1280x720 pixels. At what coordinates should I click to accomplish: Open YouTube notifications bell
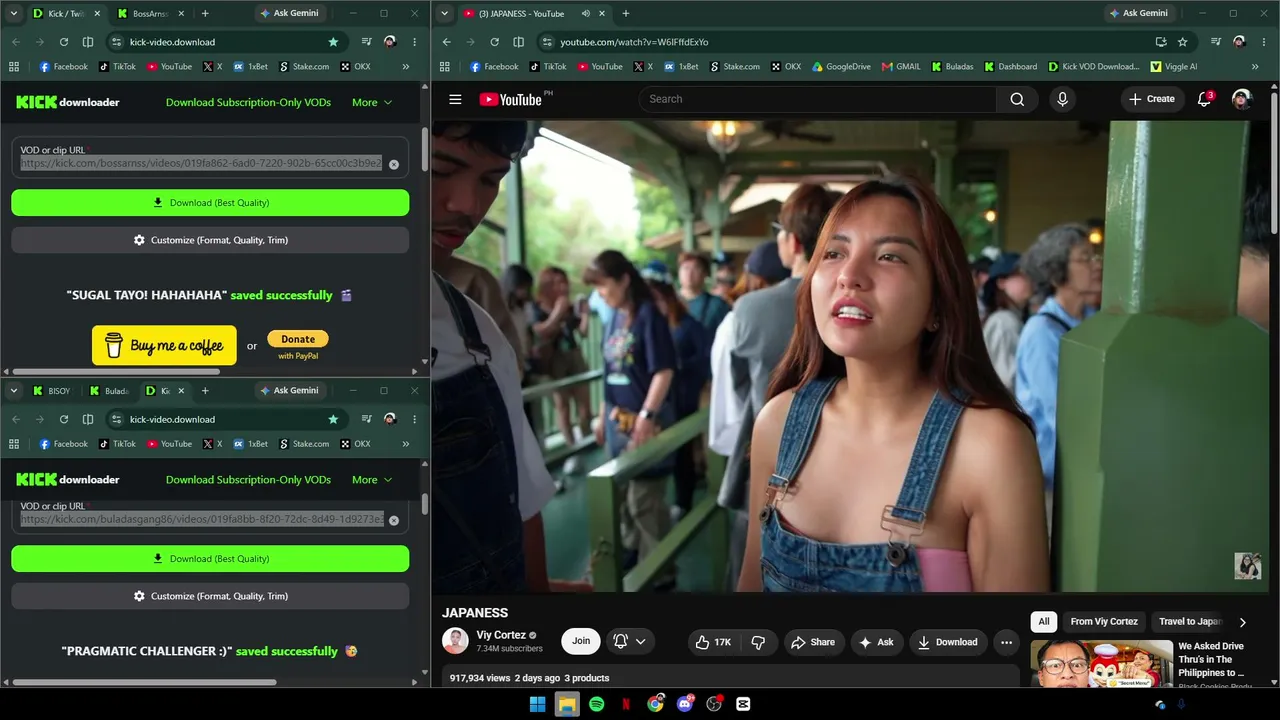(1205, 99)
